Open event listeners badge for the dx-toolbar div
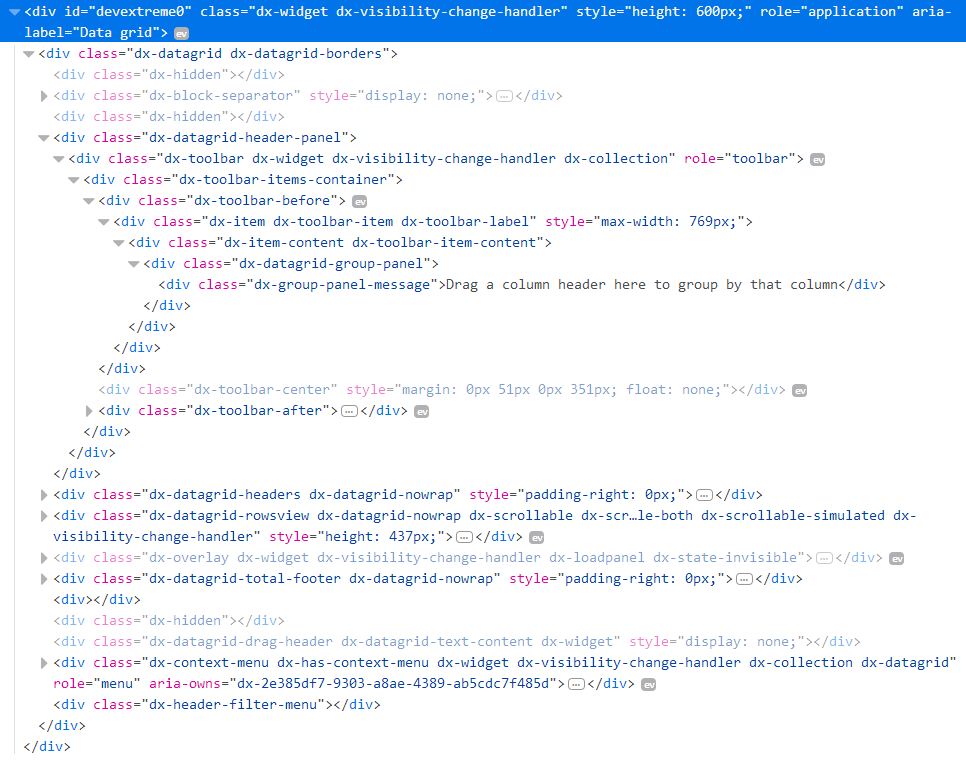 tap(817, 160)
